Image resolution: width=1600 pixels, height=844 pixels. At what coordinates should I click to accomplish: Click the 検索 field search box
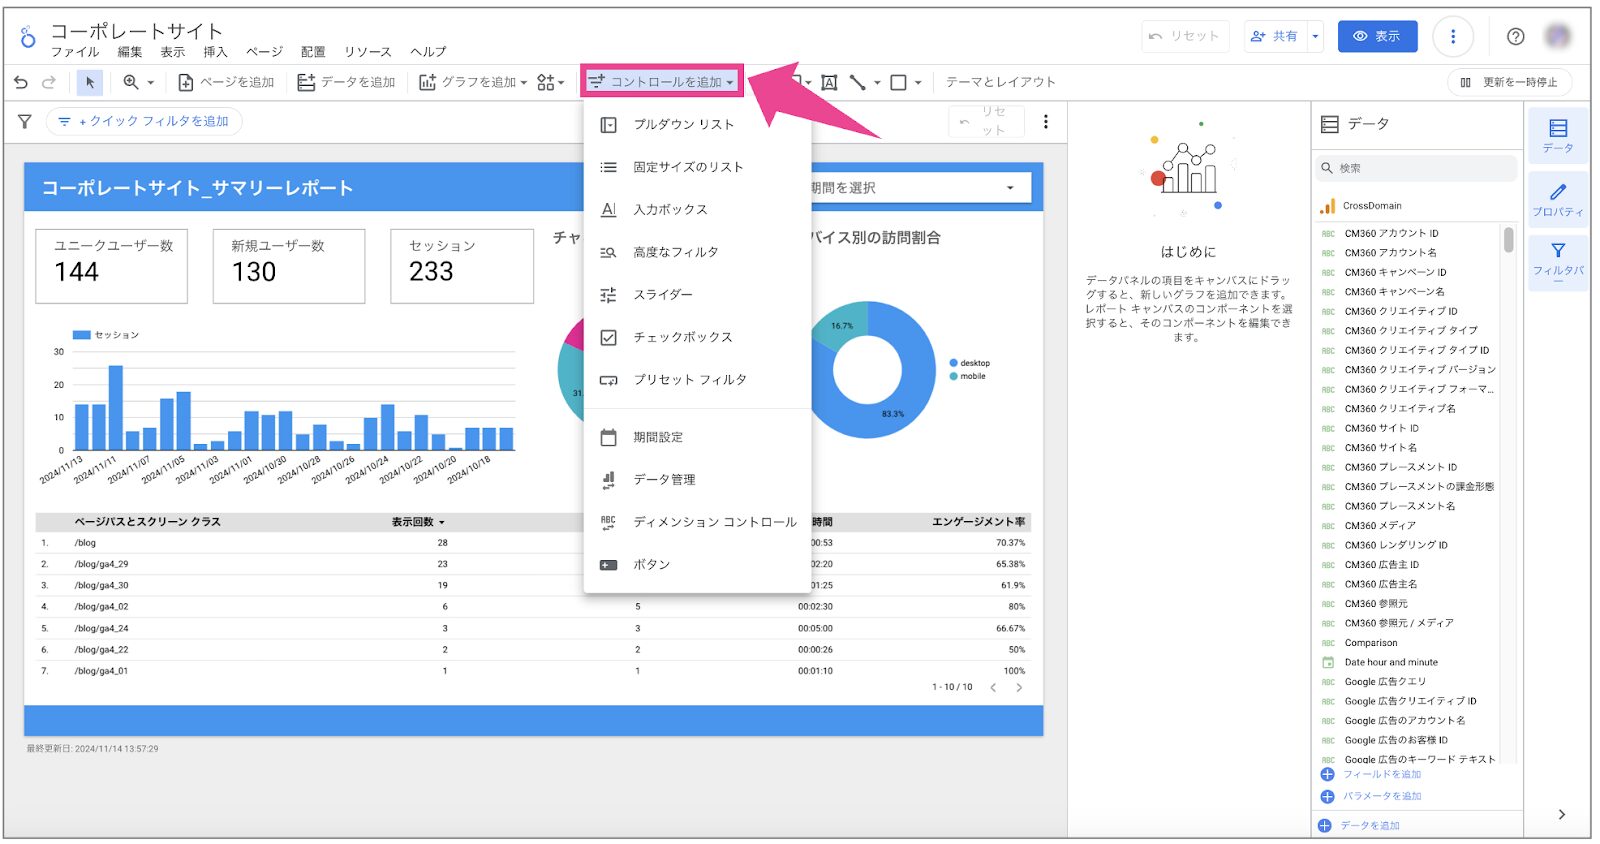1415,168
